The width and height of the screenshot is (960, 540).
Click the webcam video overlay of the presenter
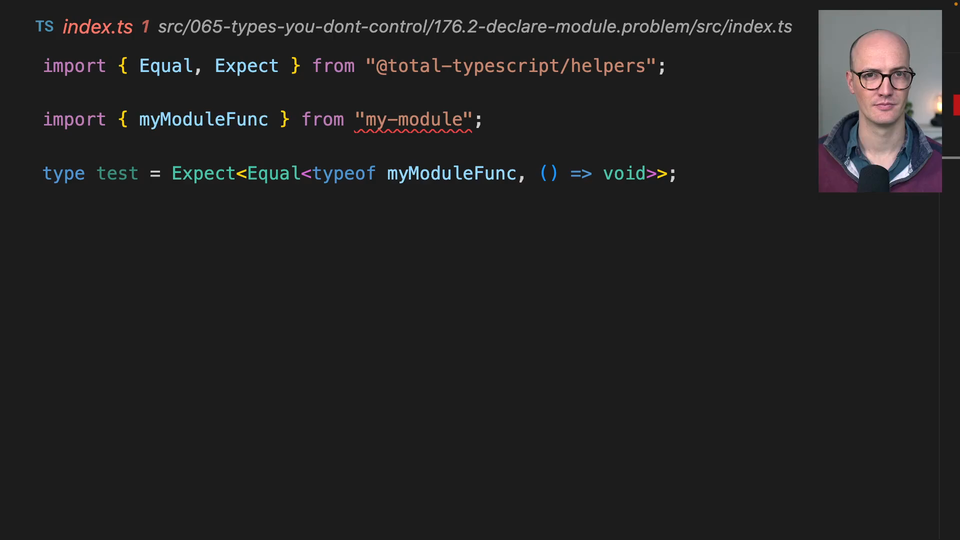879,101
